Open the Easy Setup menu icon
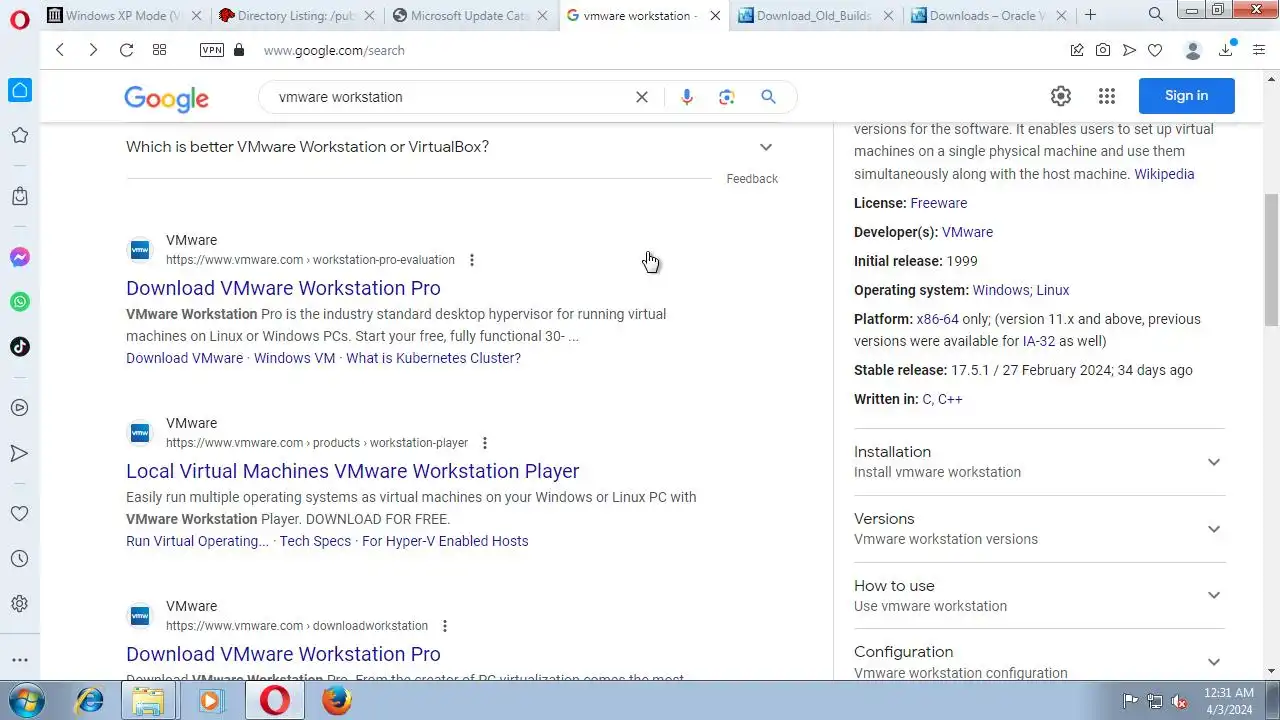This screenshot has height=720, width=1280. [1259, 50]
